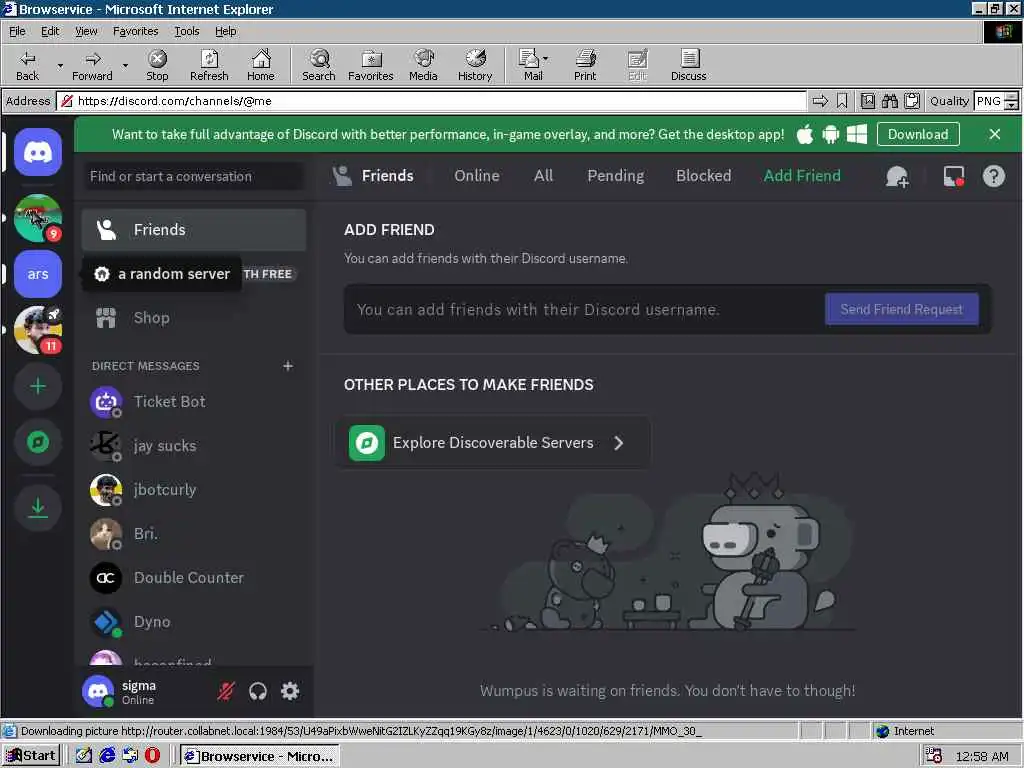
Task: Open the File menu
Action: coord(17,31)
